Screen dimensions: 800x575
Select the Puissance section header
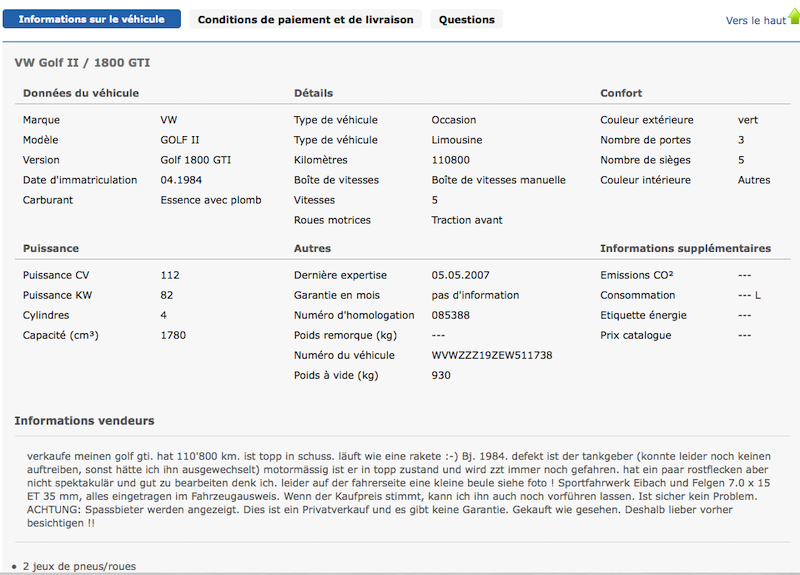pyautogui.click(x=51, y=248)
